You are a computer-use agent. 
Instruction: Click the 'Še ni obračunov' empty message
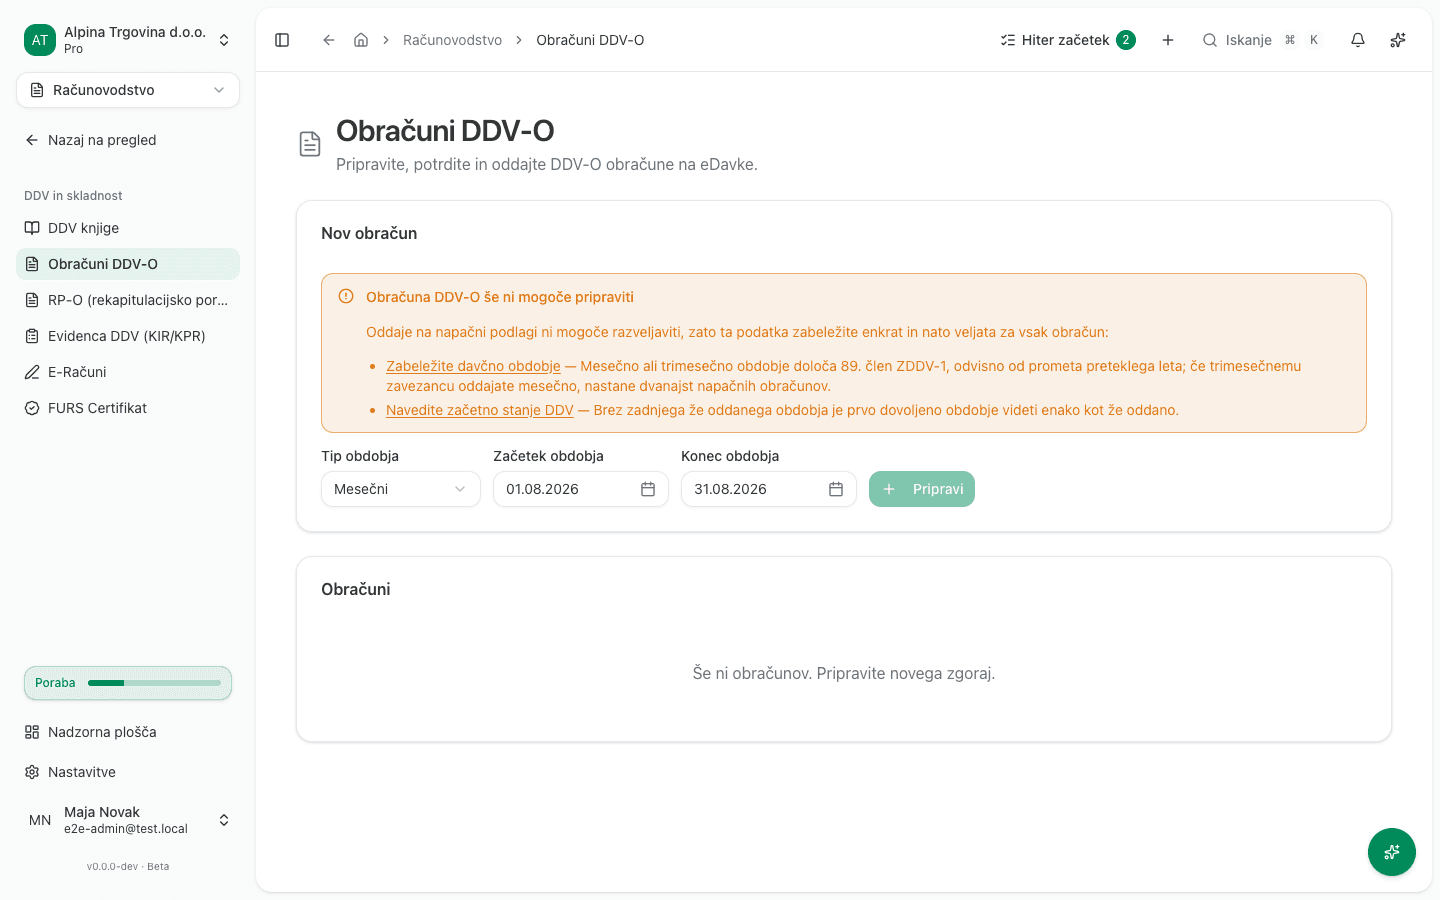[x=844, y=673]
